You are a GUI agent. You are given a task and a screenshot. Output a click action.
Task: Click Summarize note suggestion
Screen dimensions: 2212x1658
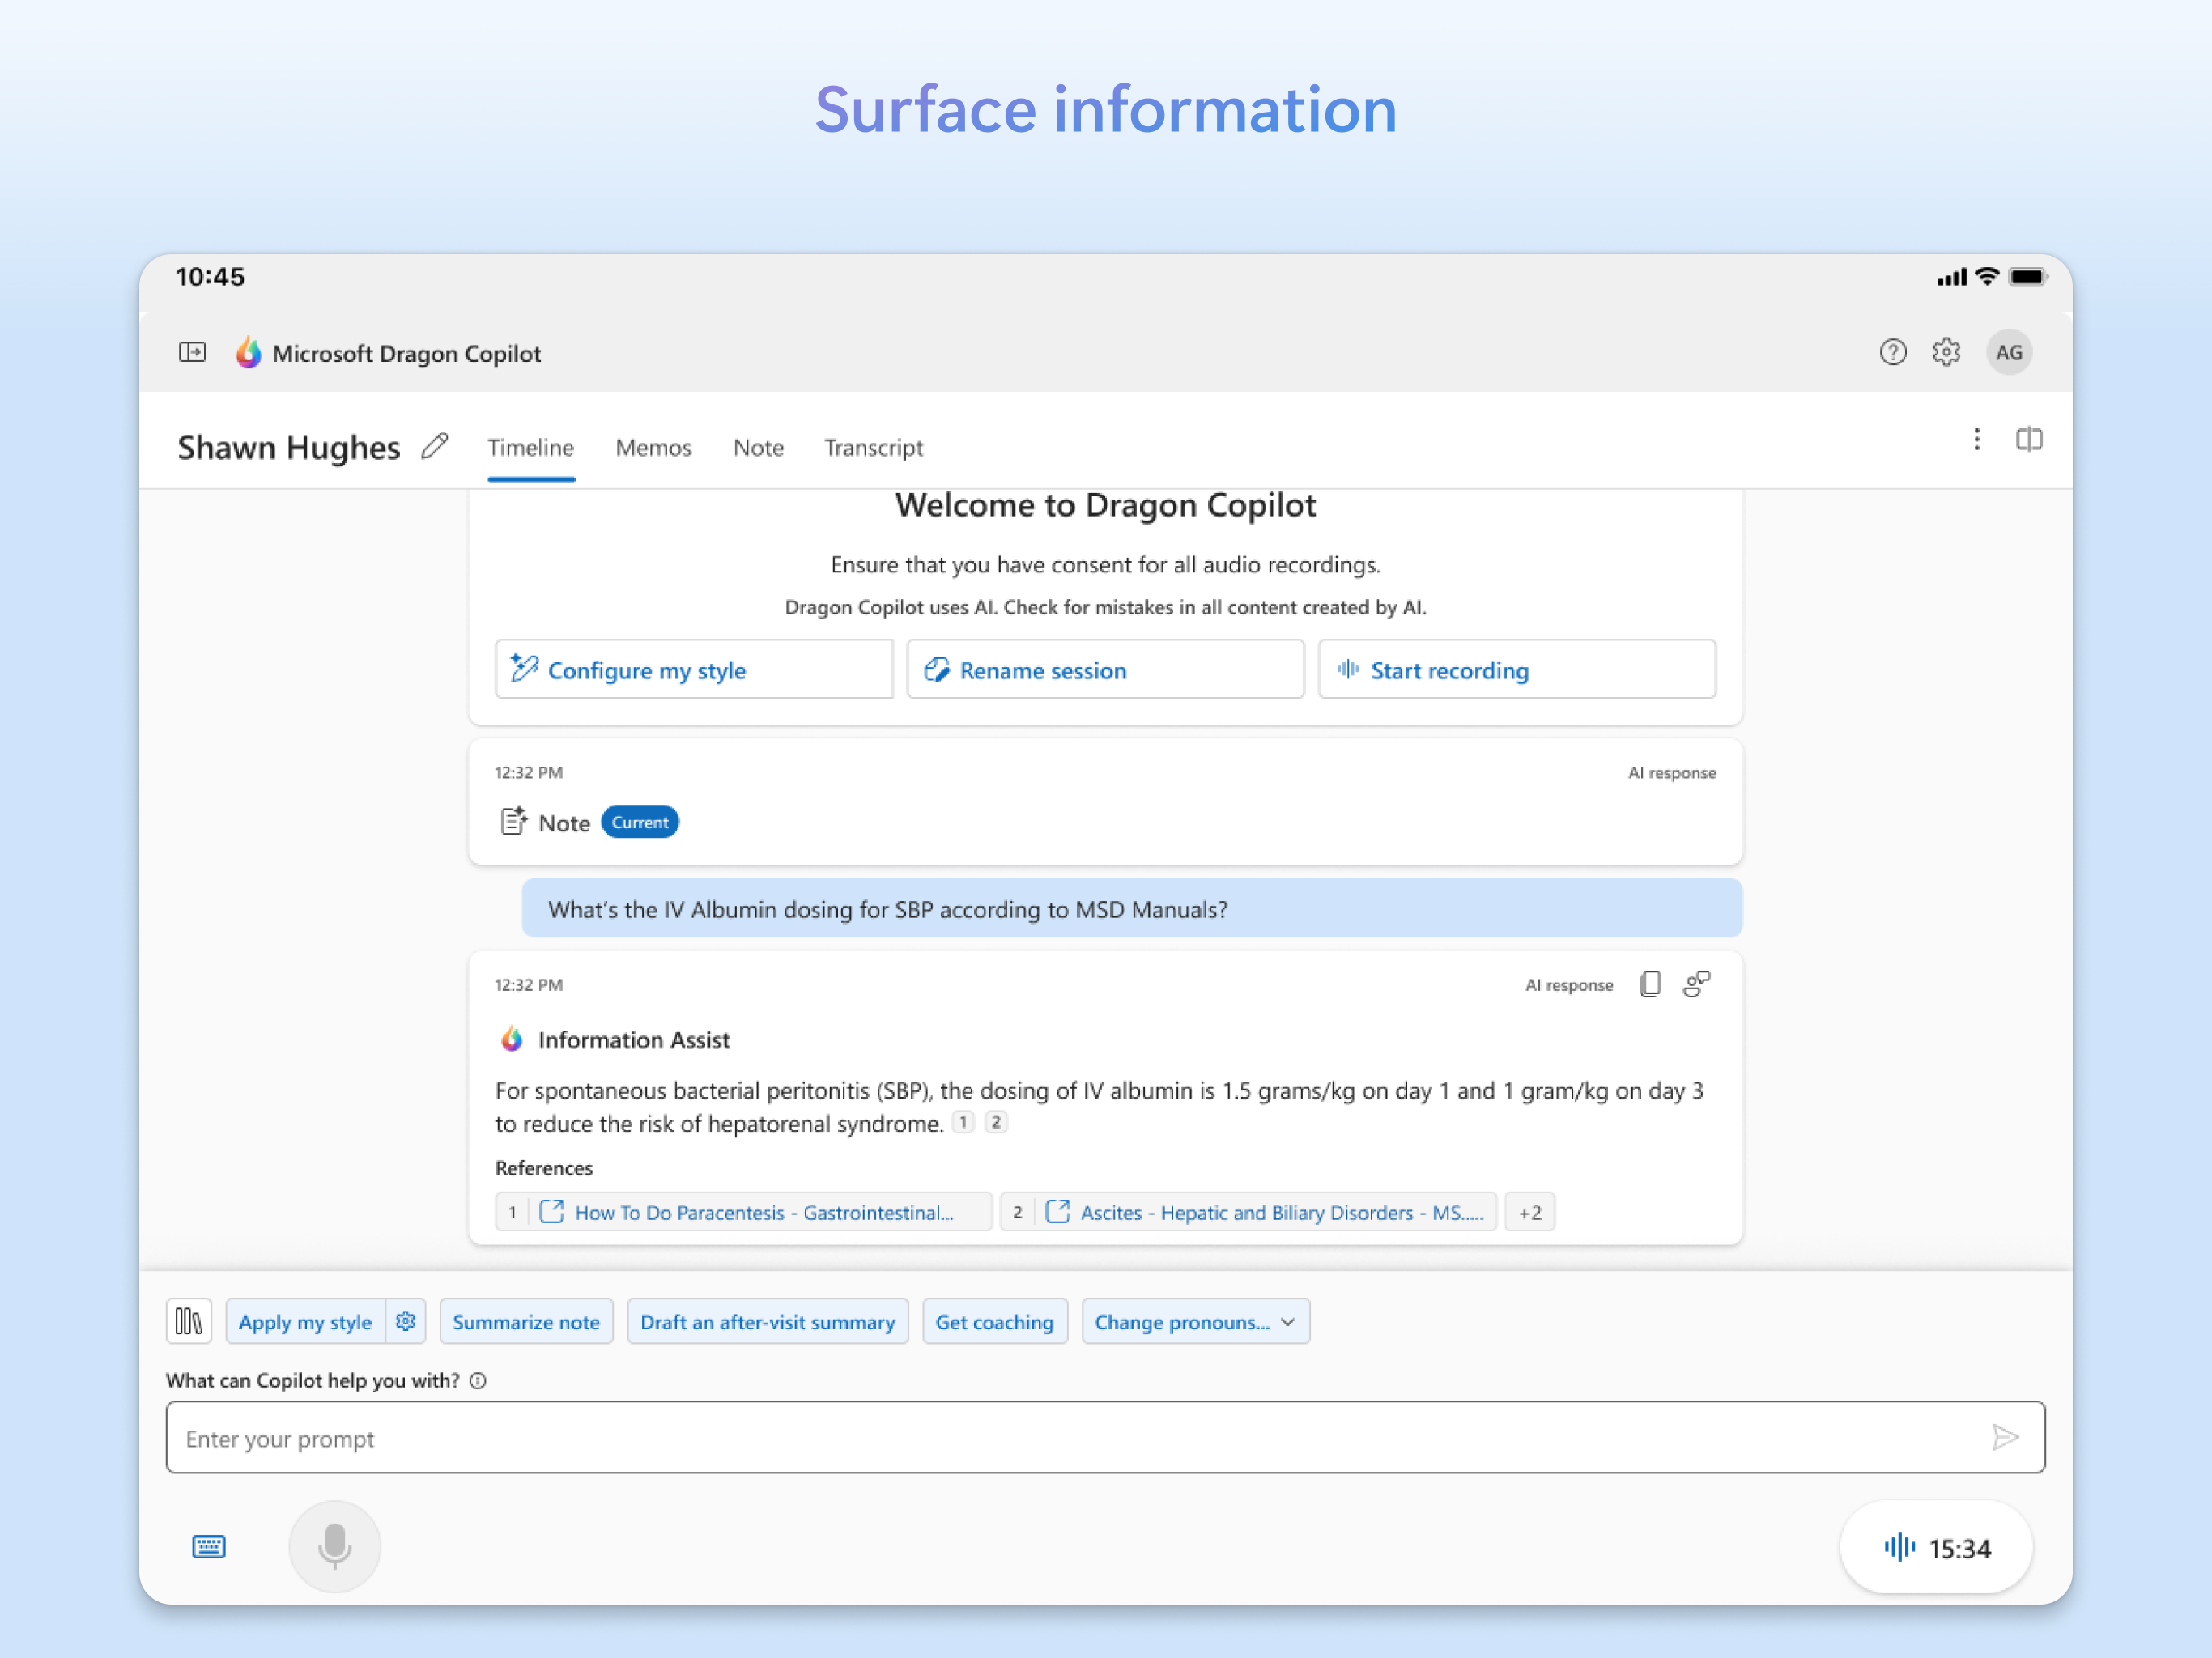[526, 1321]
